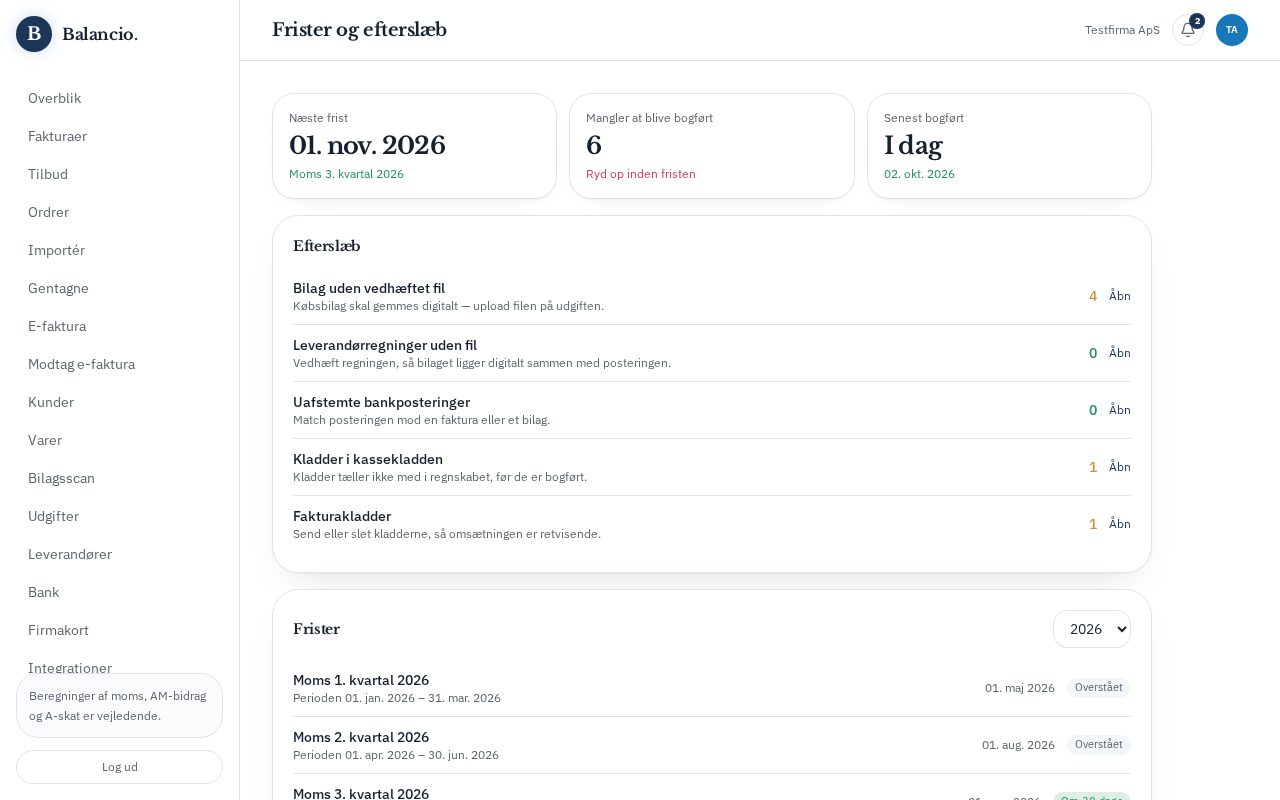Click the Næste frist 01. nov. 2026 card
The height and width of the screenshot is (800, 1280).
tap(414, 146)
